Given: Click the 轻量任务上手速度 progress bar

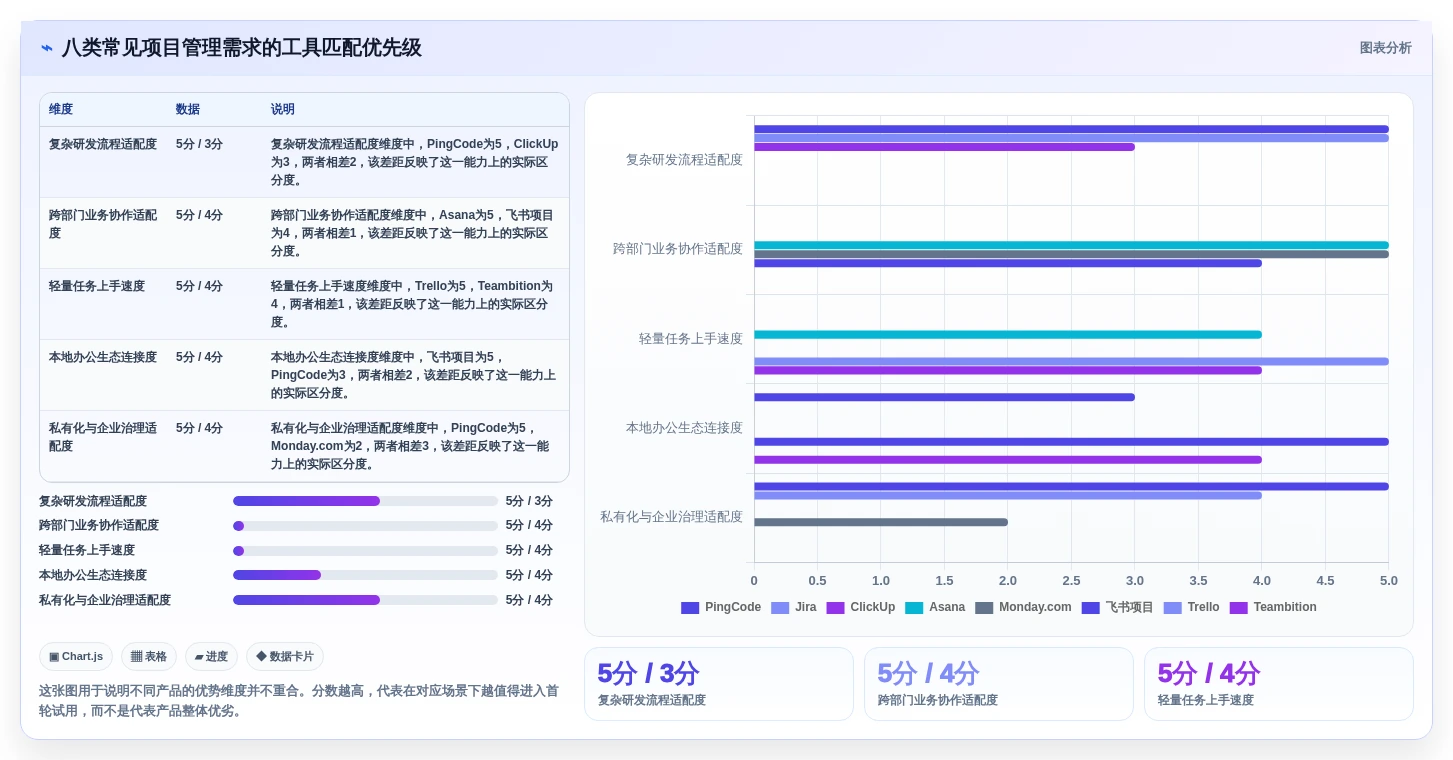Looking at the screenshot, I should pos(365,551).
